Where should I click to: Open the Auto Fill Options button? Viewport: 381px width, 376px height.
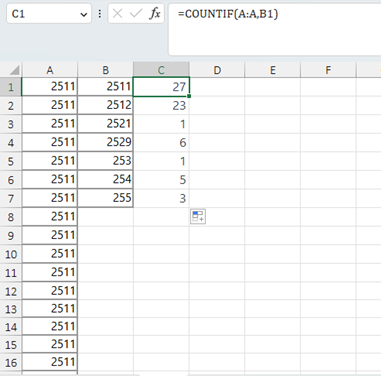(198, 216)
